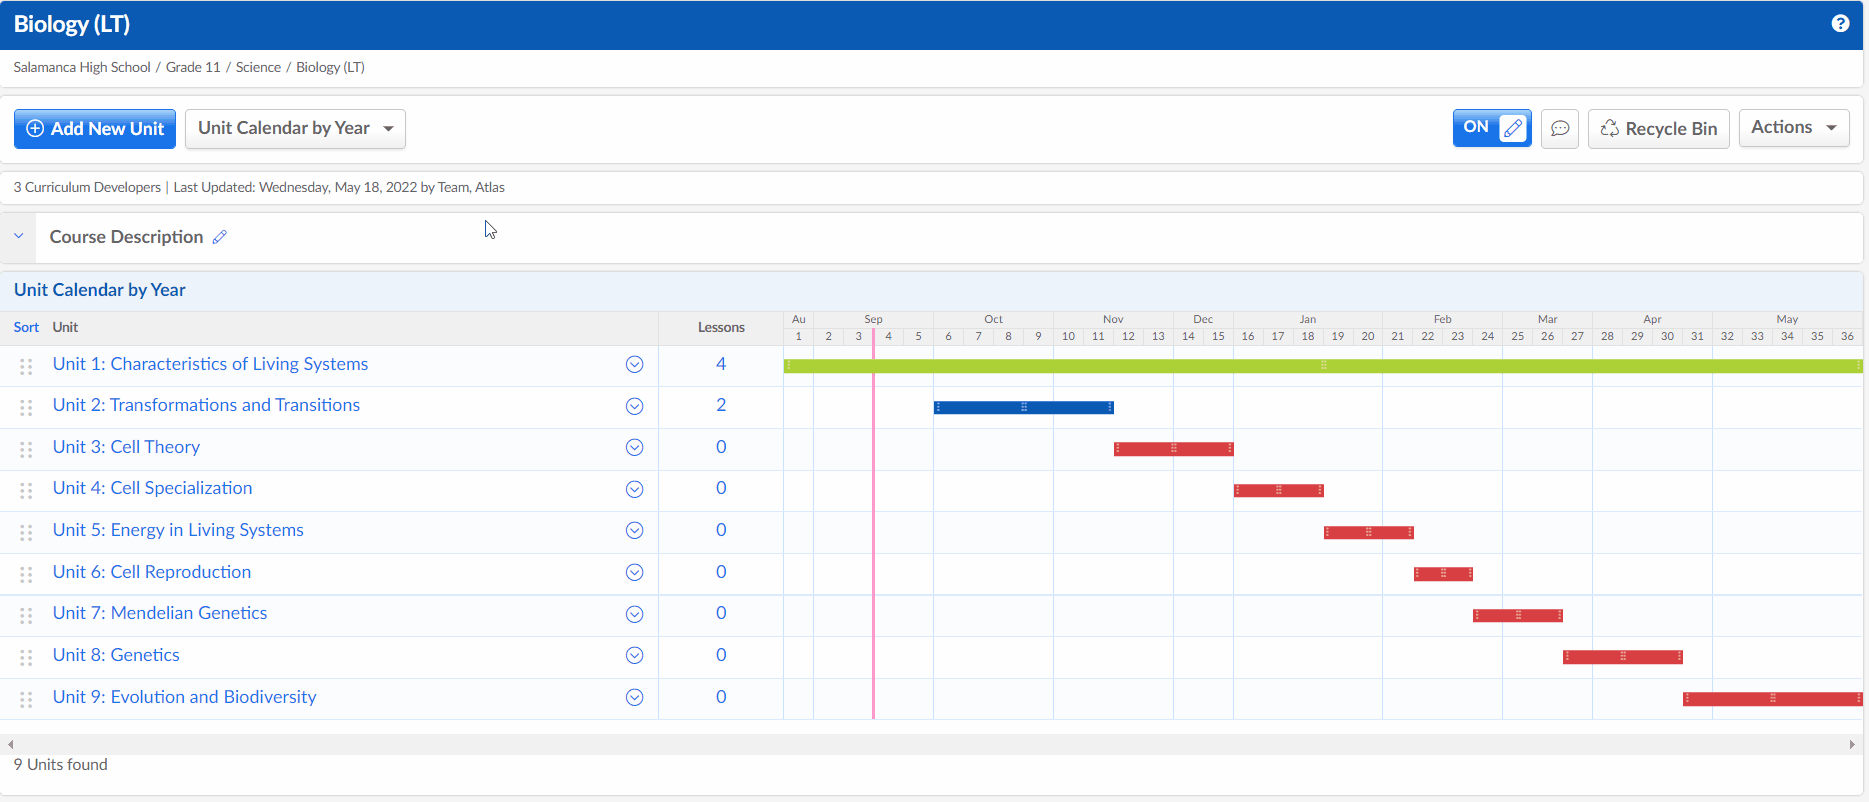Click the pencil icon beside Course Description
The image size is (1869, 802).
pyautogui.click(x=220, y=237)
